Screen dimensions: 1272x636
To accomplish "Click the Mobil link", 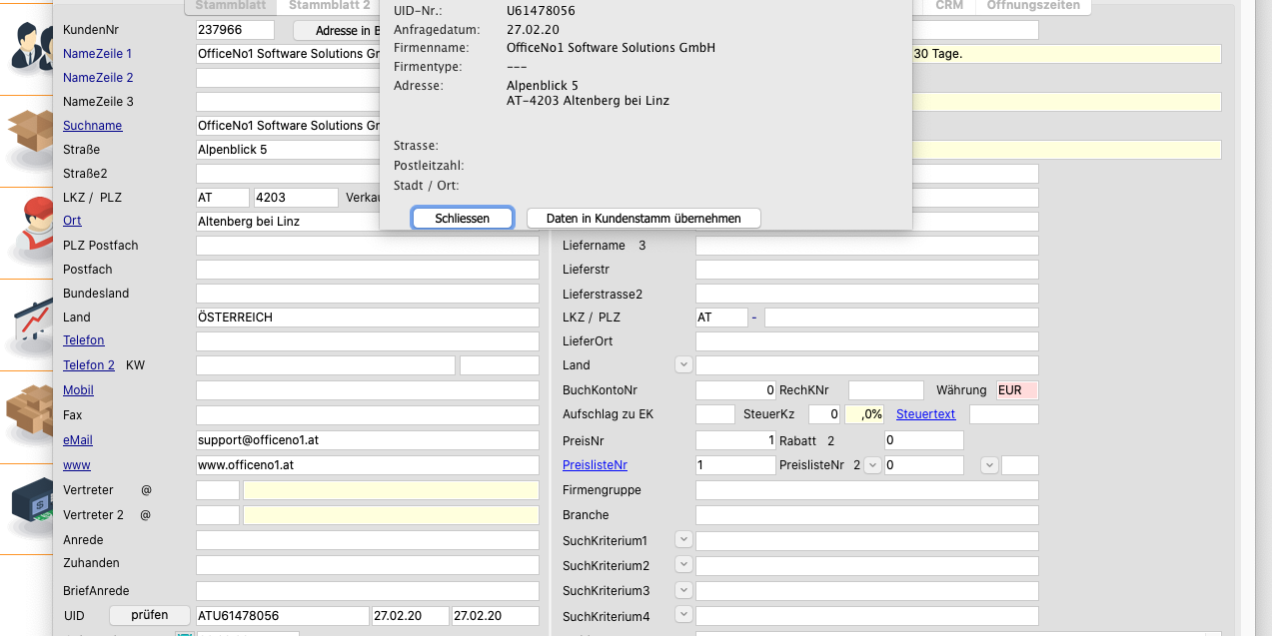I will pos(78,391).
